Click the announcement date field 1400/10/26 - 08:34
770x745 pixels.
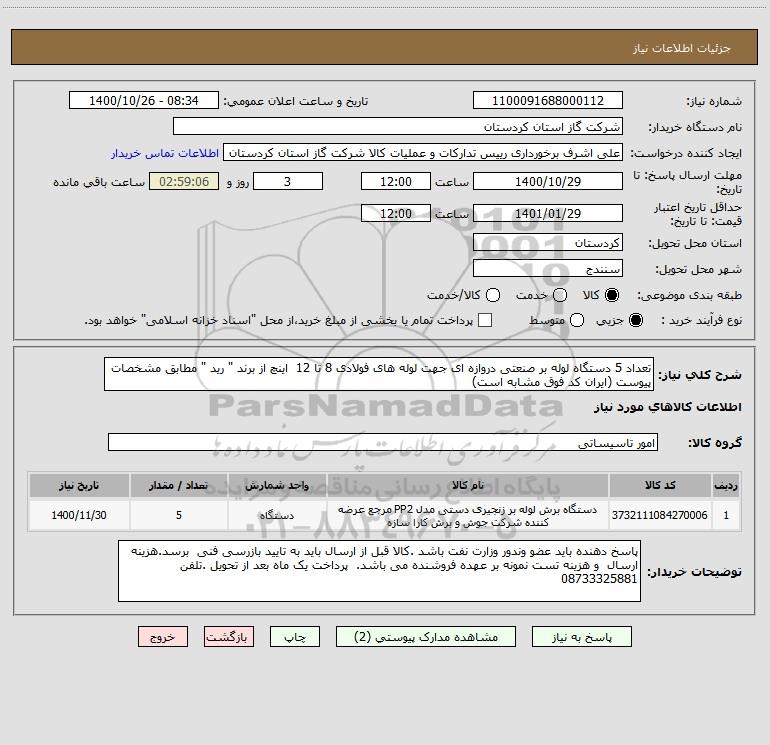click(144, 101)
